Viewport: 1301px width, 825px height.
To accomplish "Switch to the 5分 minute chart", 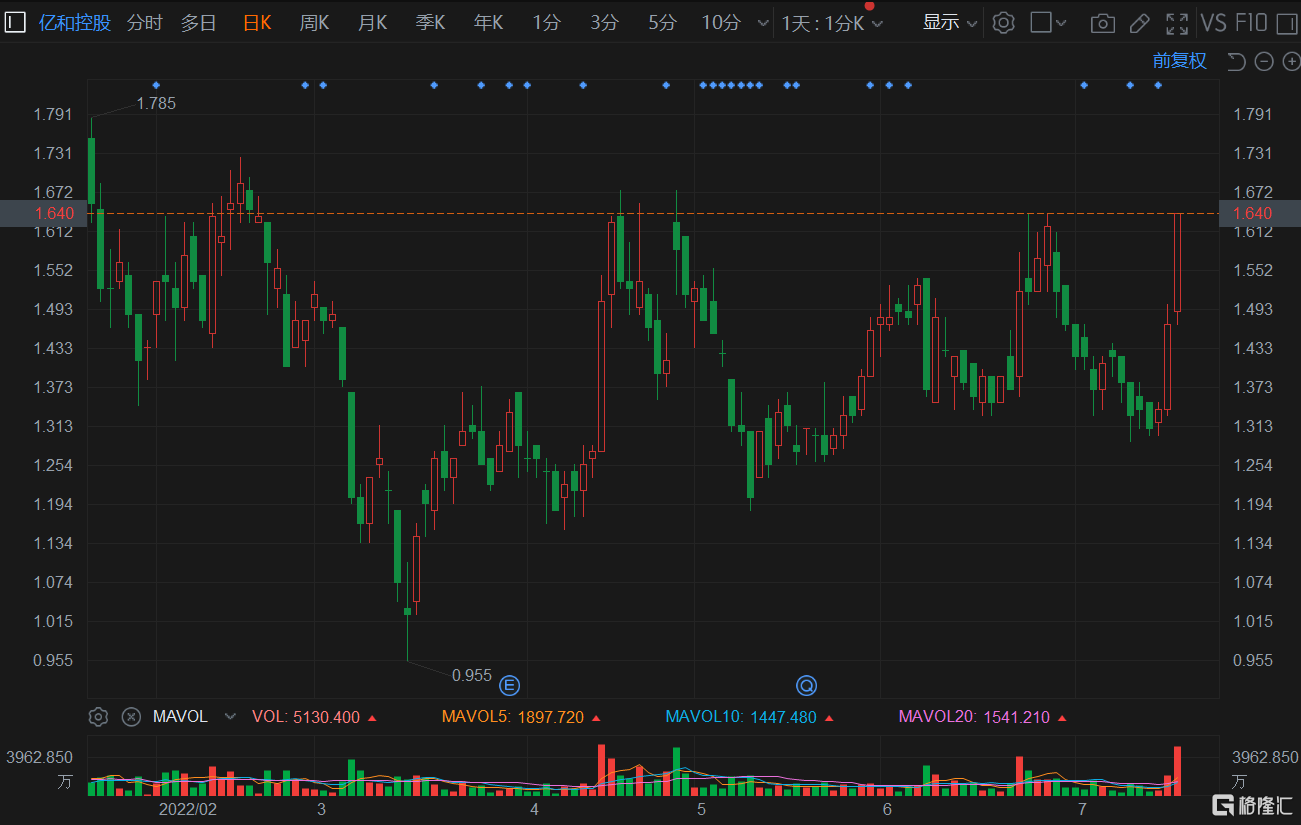I will click(662, 23).
